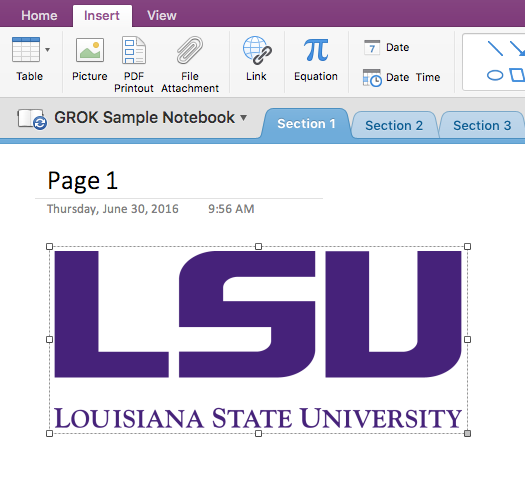Image resolution: width=525 pixels, height=485 pixels.
Task: Select the LSU logo image
Action: point(258,340)
